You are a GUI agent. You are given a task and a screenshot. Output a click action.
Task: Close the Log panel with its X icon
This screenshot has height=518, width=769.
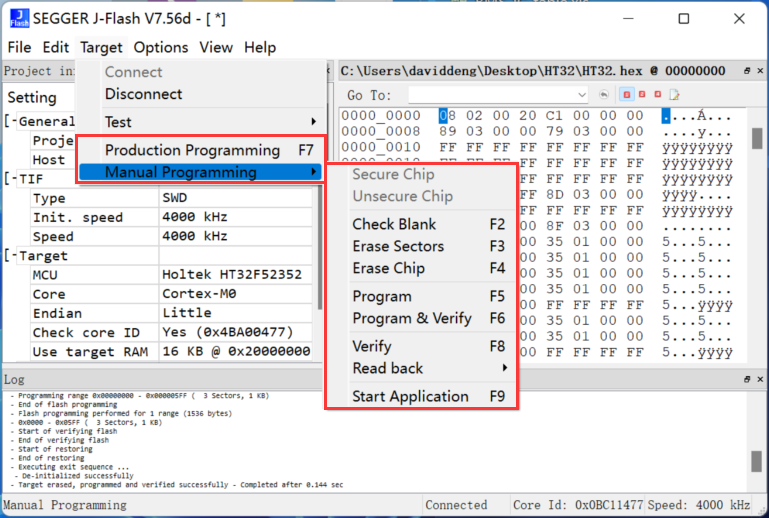(x=758, y=380)
